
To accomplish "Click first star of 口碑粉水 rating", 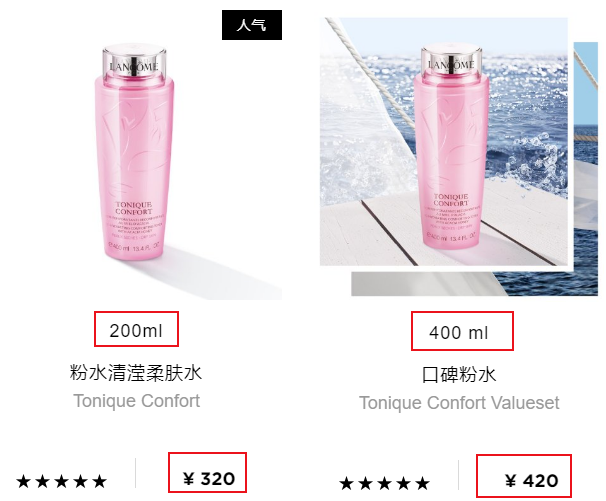I will click(x=346, y=483).
